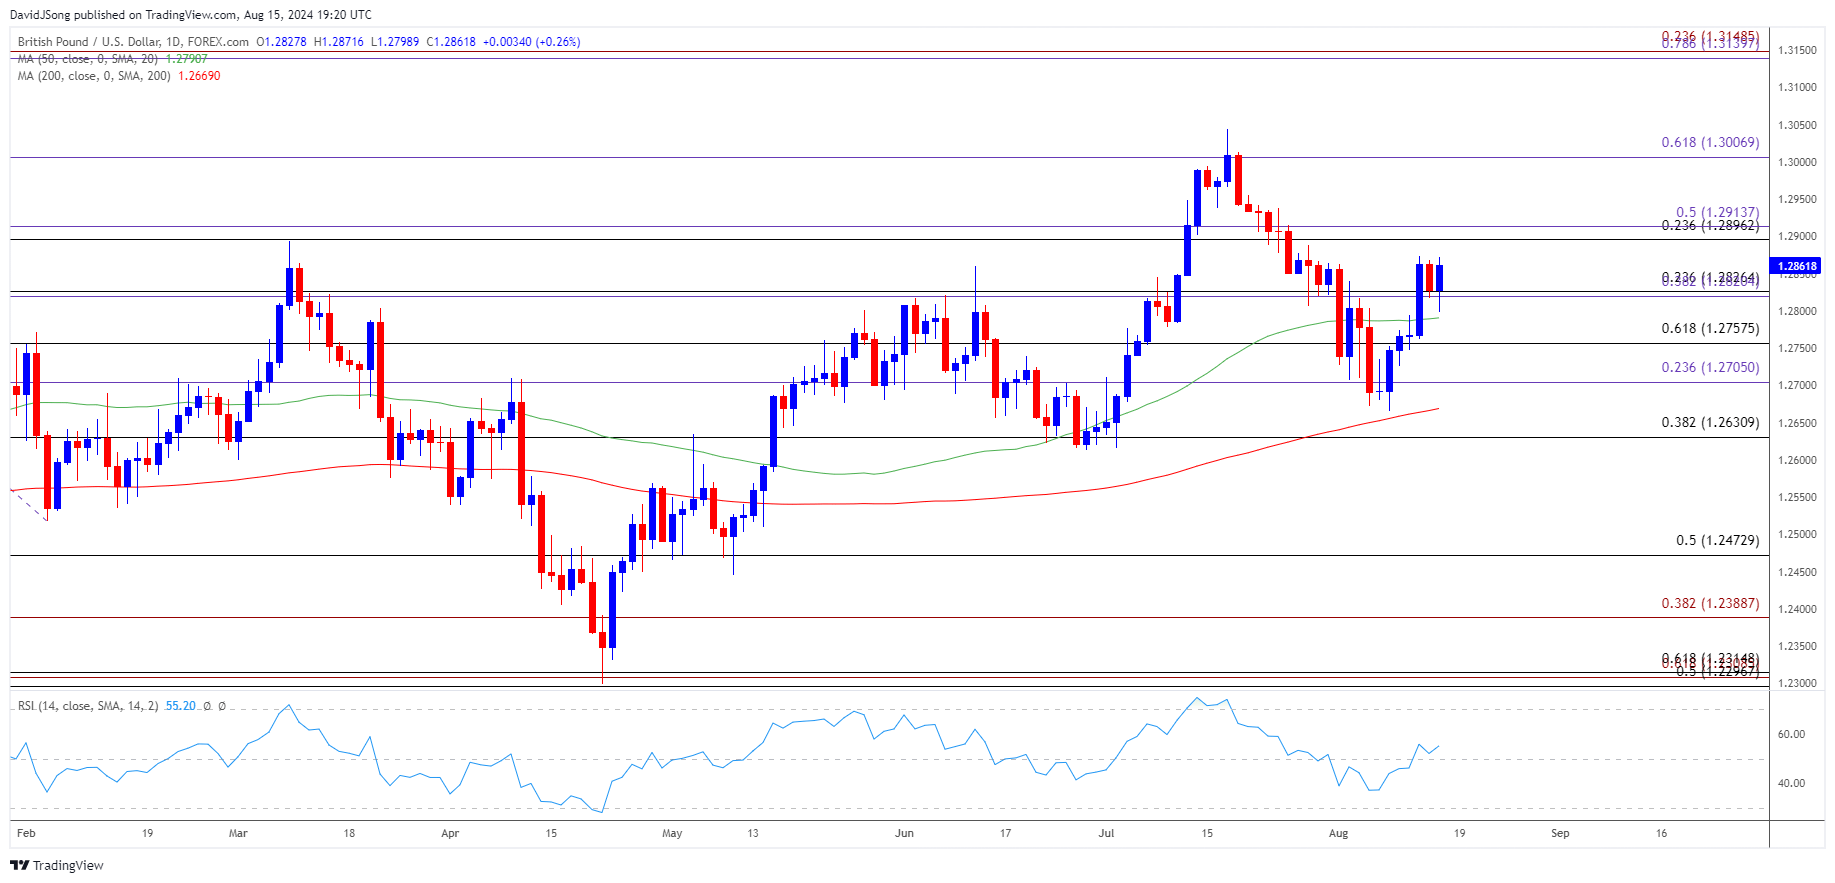
Task: Click the 40.00 level on the RSI axis
Action: click(1791, 783)
